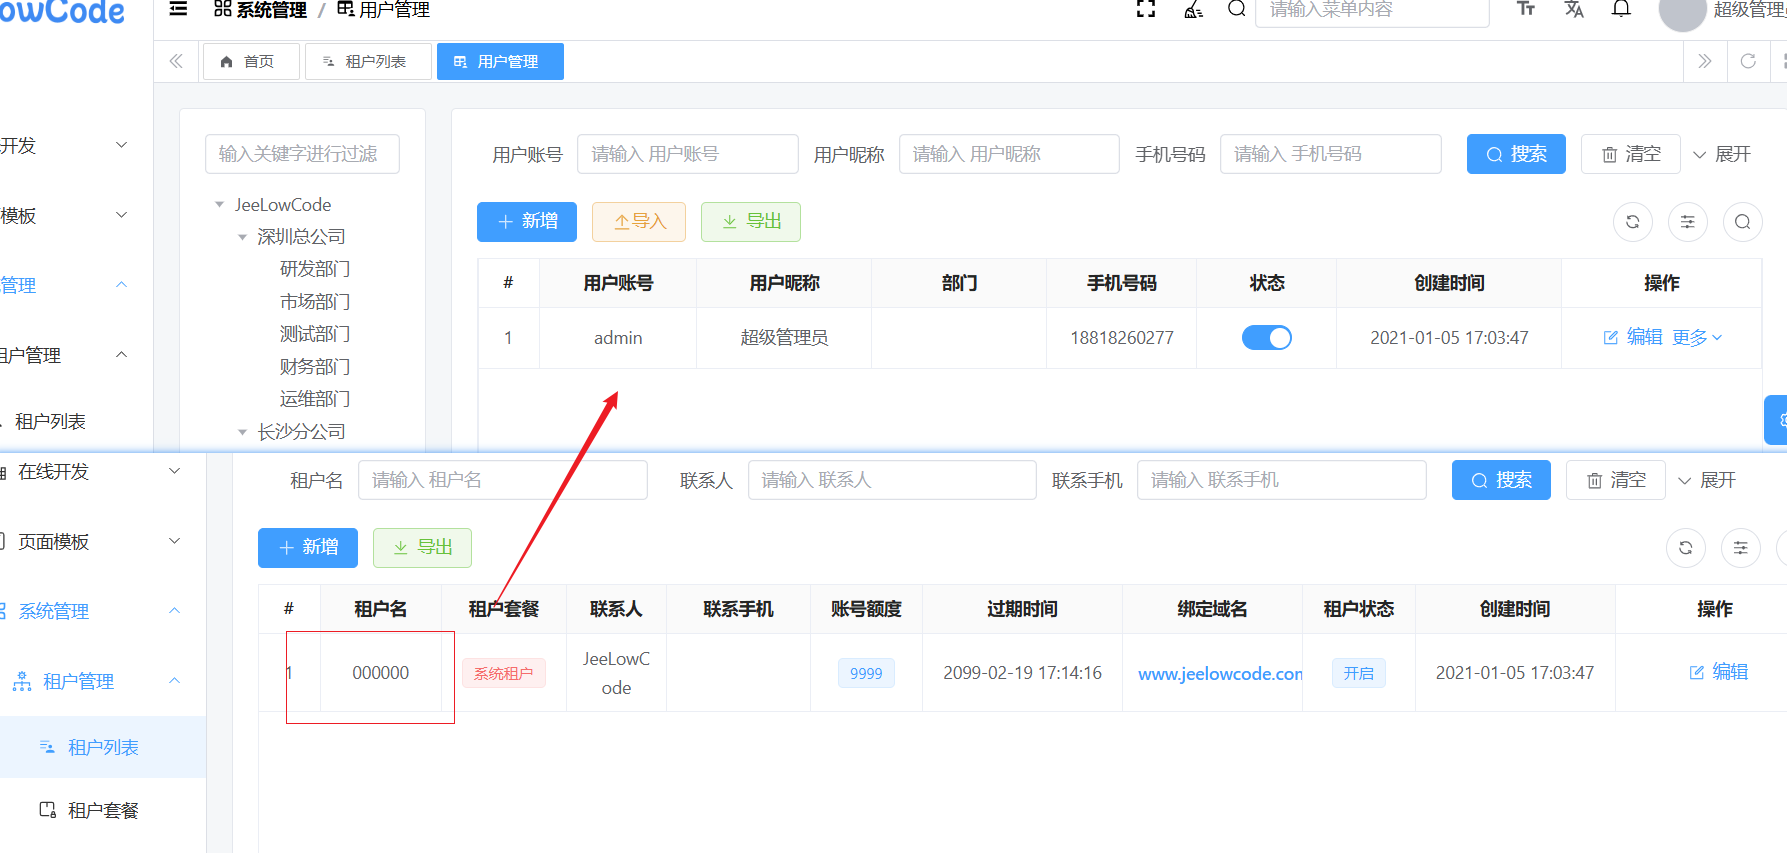This screenshot has width=1787, height=853.
Task: Click 搜索 beside the 手机号码 field
Action: [1516, 154]
